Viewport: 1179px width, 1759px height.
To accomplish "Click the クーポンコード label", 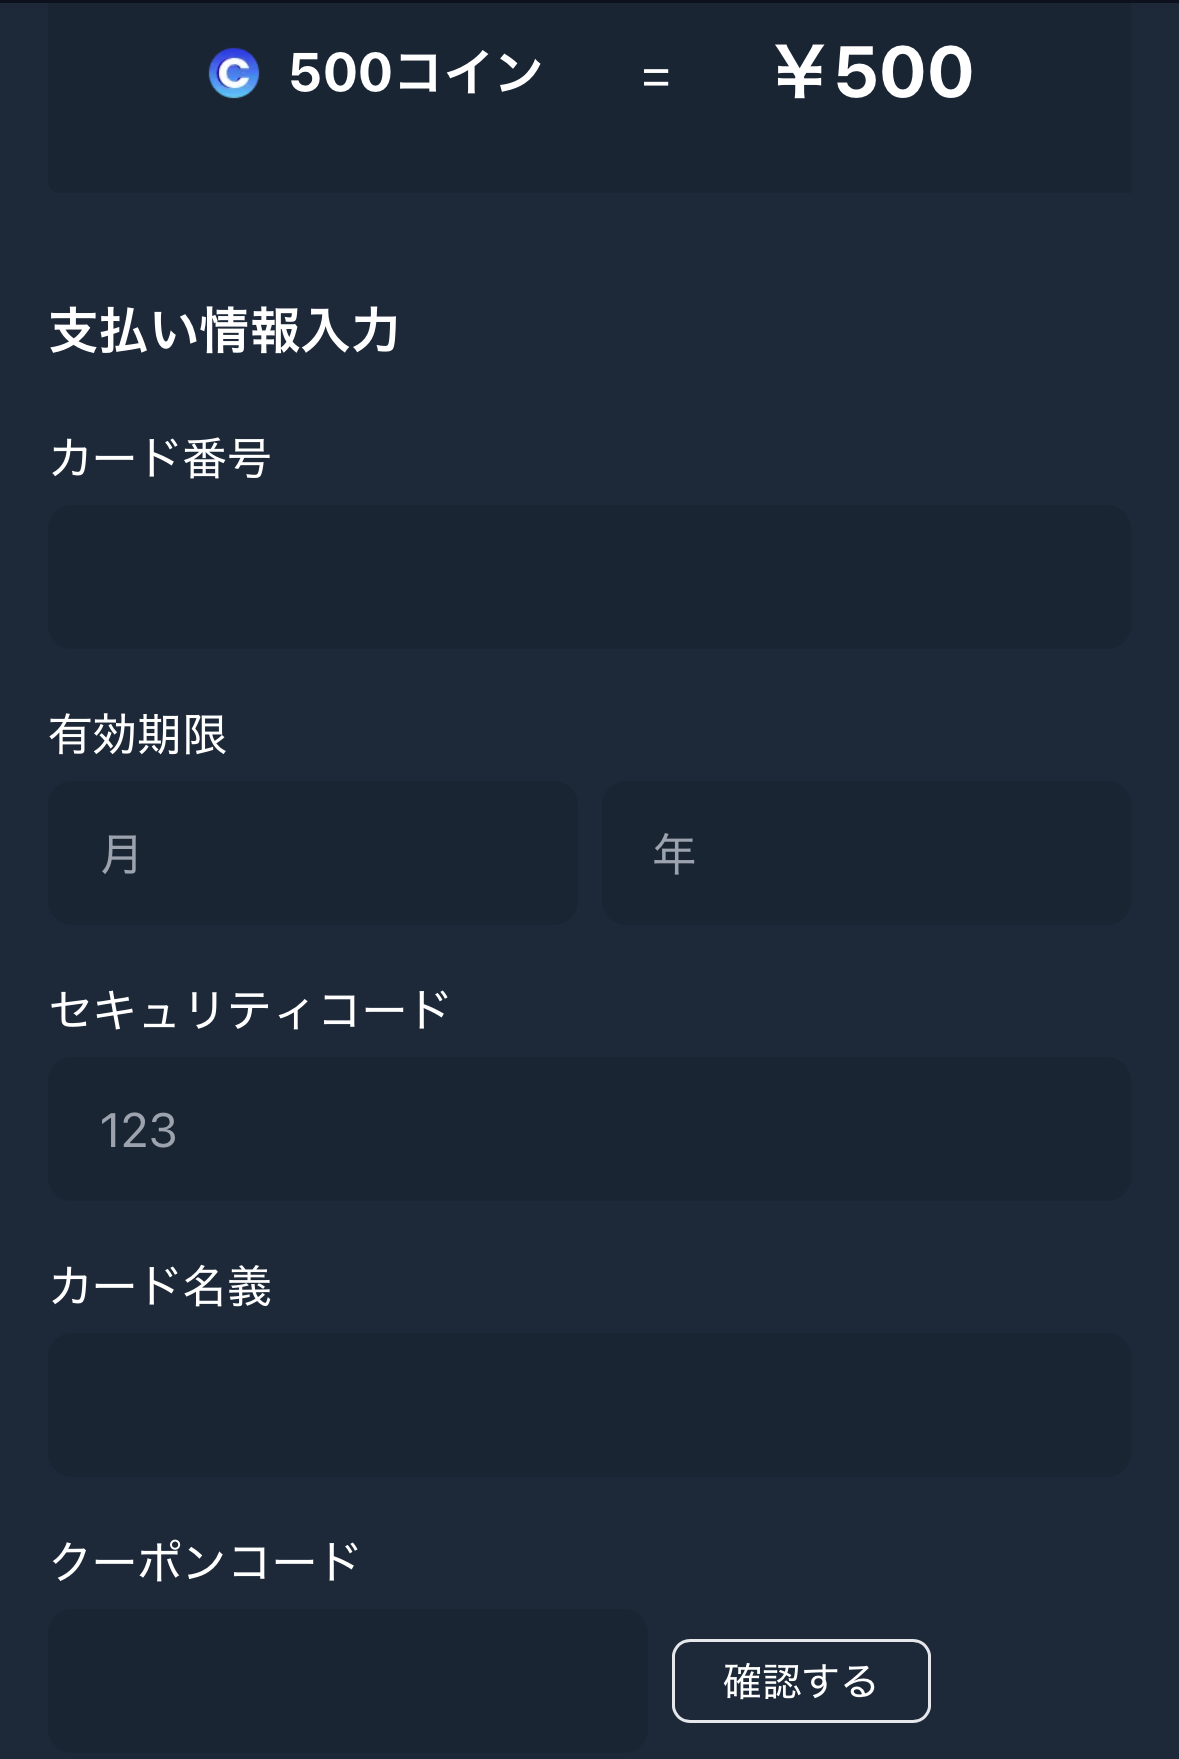I will (204, 1561).
